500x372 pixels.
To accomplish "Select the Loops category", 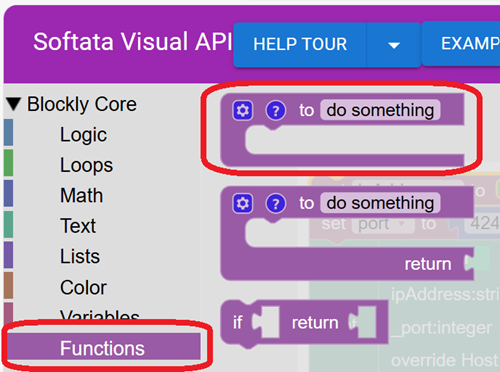I will point(86,165).
